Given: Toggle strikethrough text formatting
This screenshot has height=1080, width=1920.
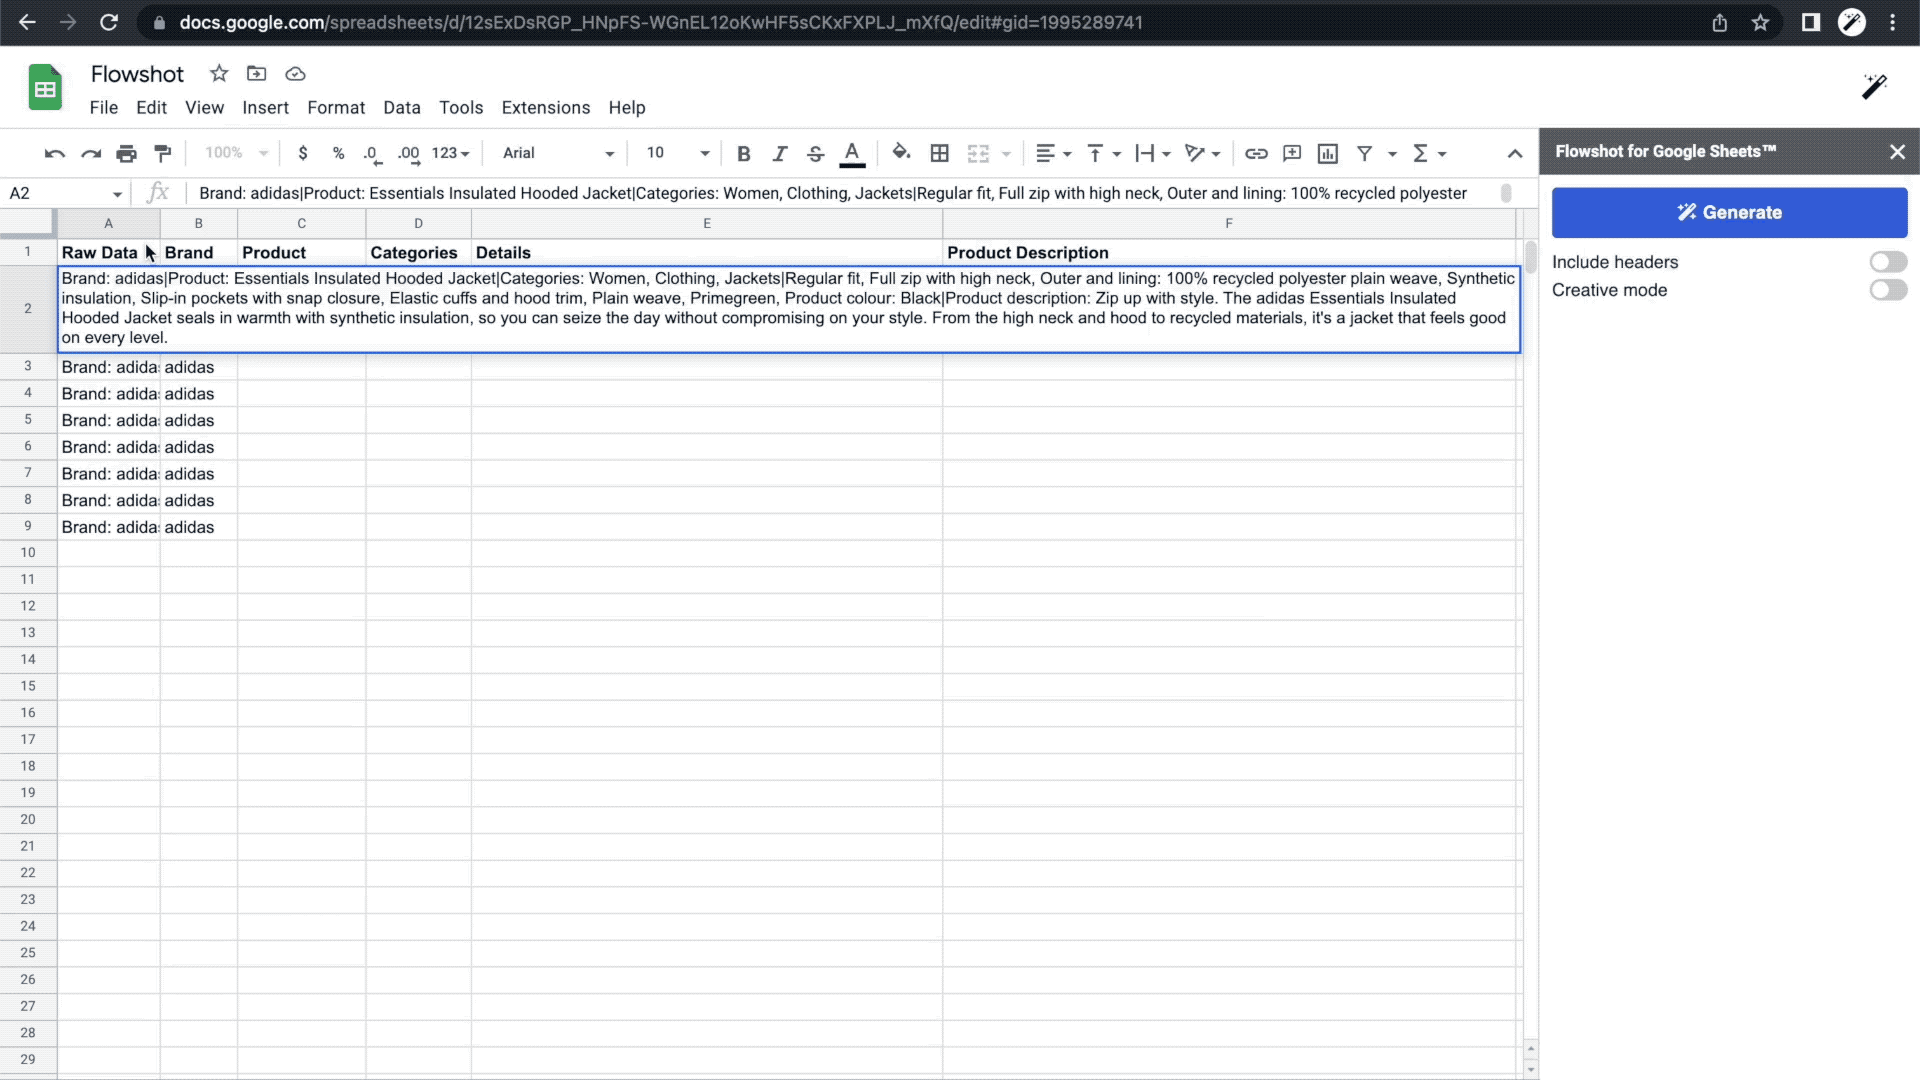Looking at the screenshot, I should 815,153.
